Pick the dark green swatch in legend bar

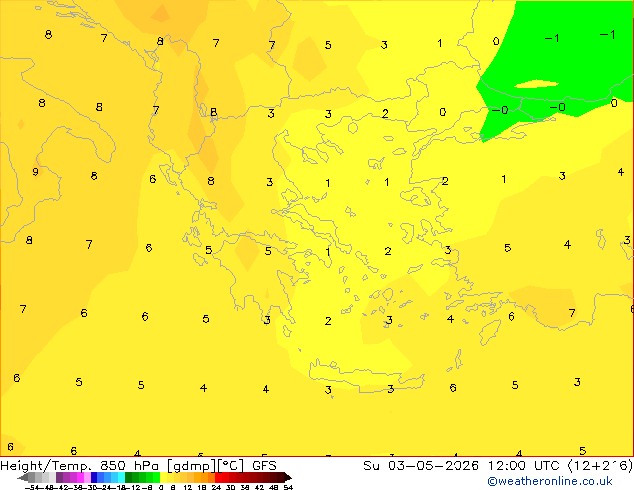[129, 477]
